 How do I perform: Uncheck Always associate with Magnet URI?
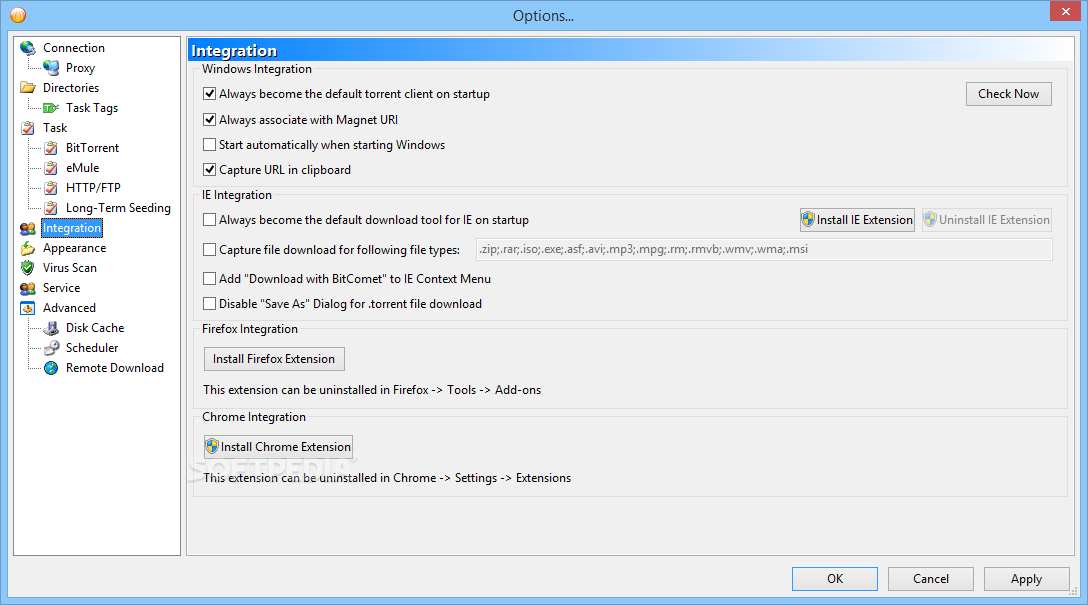209,119
